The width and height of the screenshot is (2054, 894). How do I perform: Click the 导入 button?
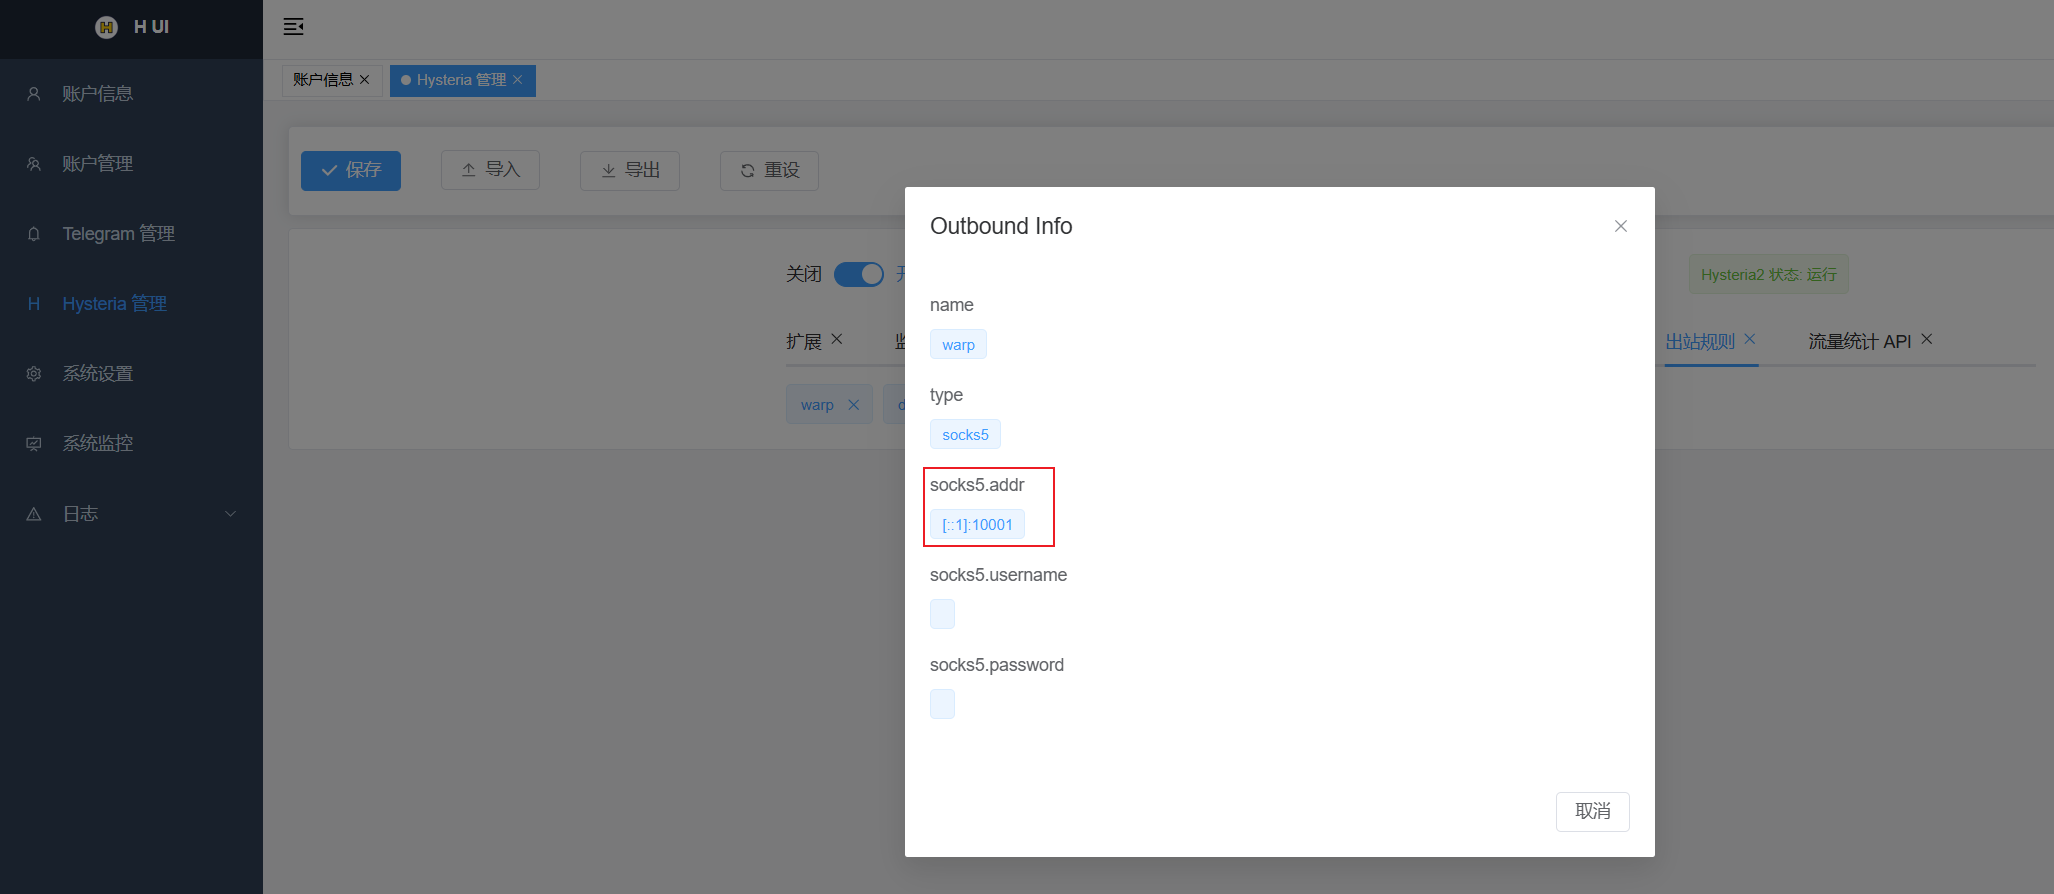[490, 171]
